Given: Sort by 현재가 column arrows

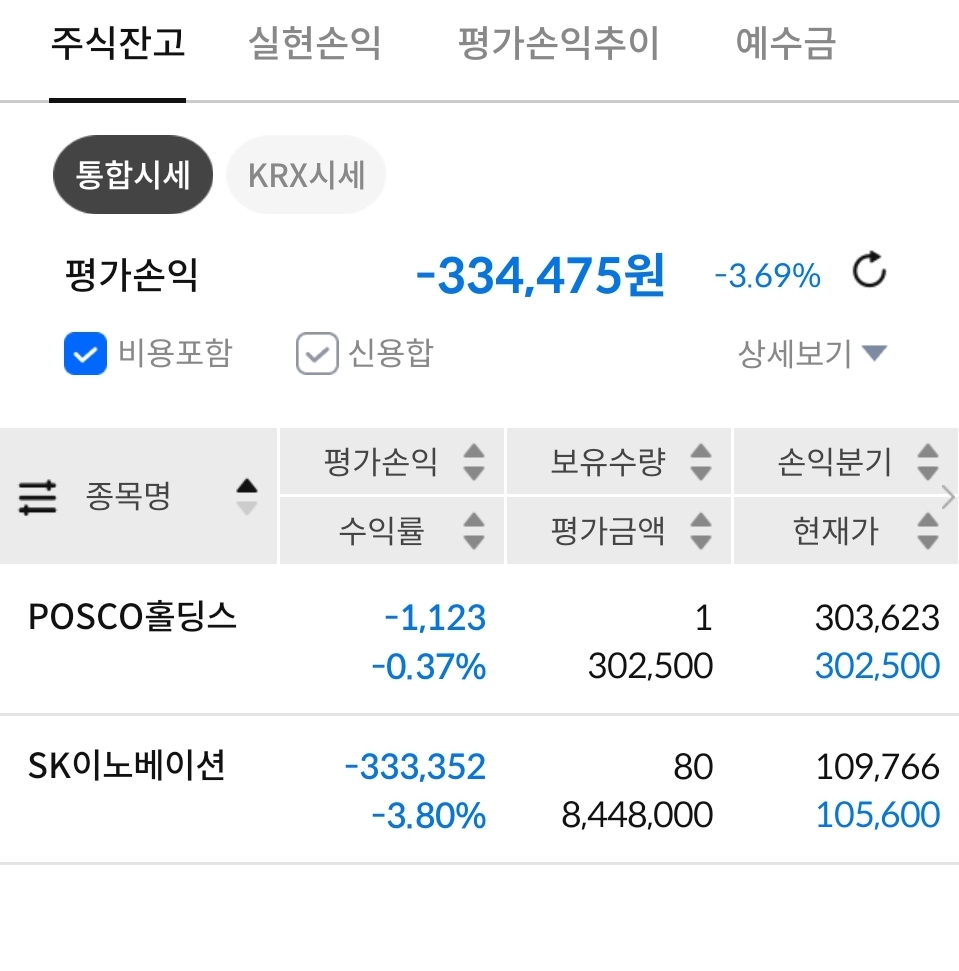Looking at the screenshot, I should pos(927,531).
